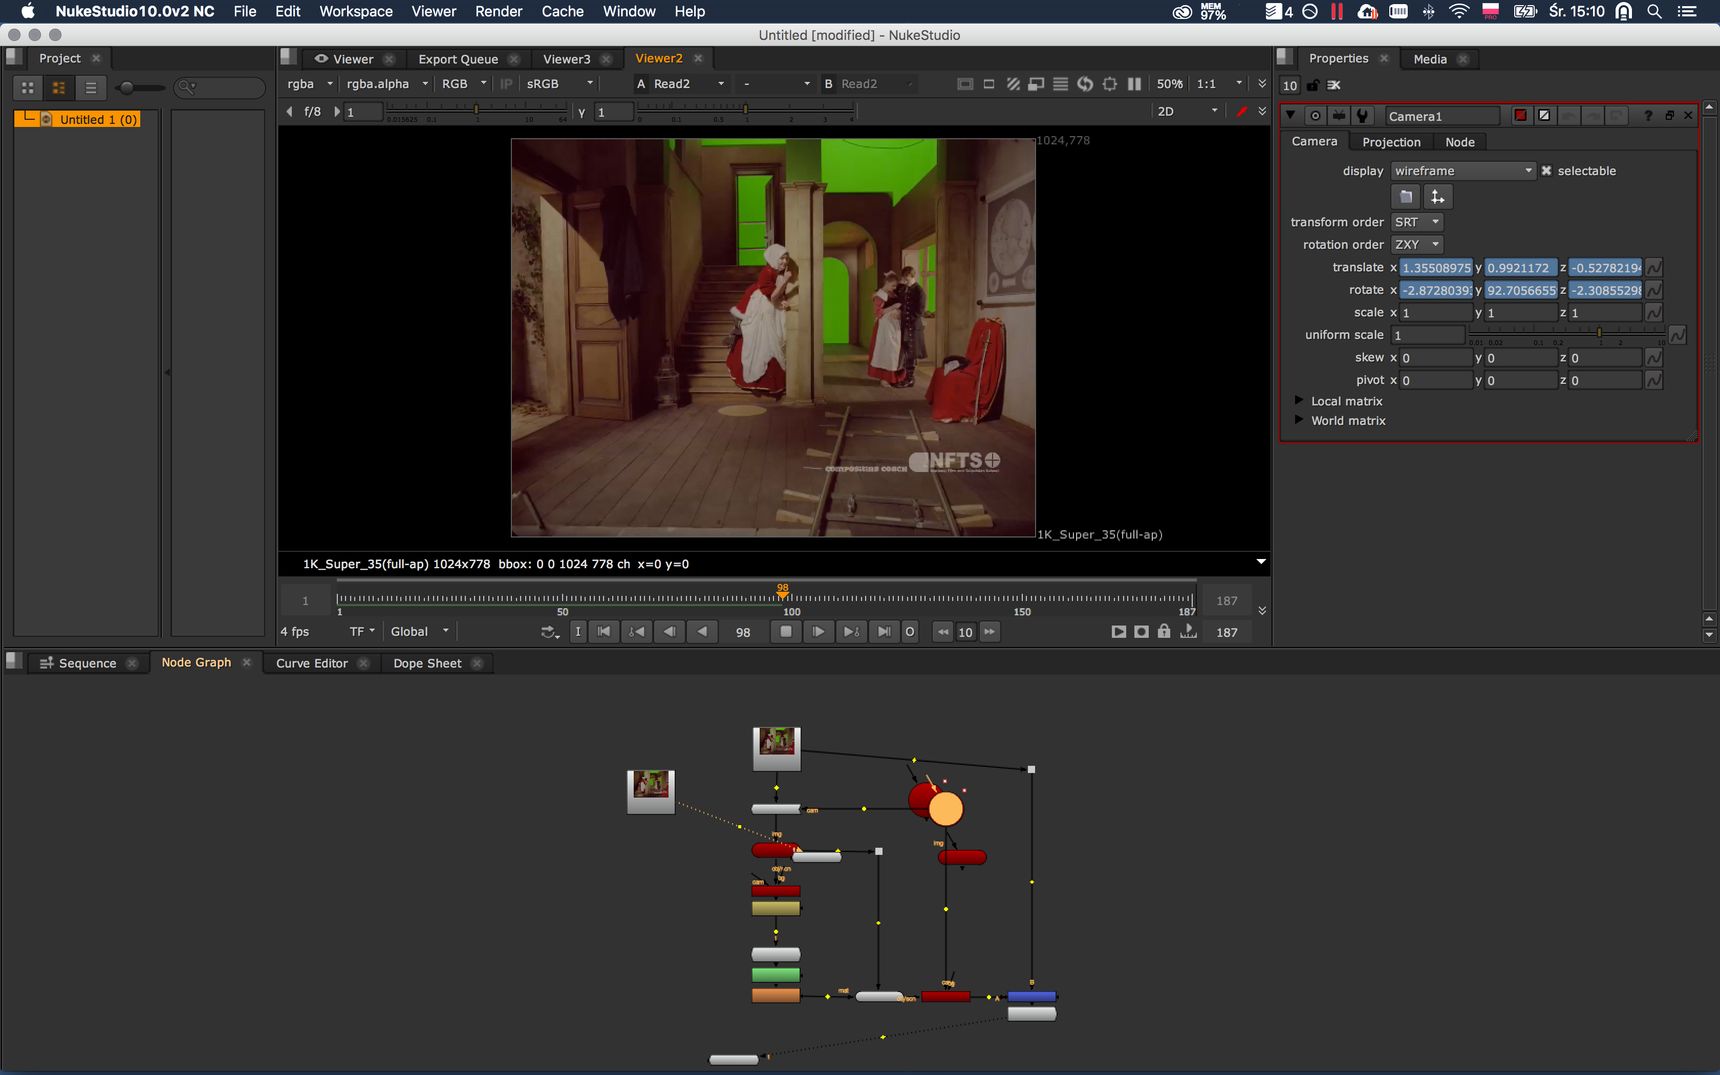Open the Global frame range dropdown
The image size is (1720, 1075).
[x=420, y=632]
